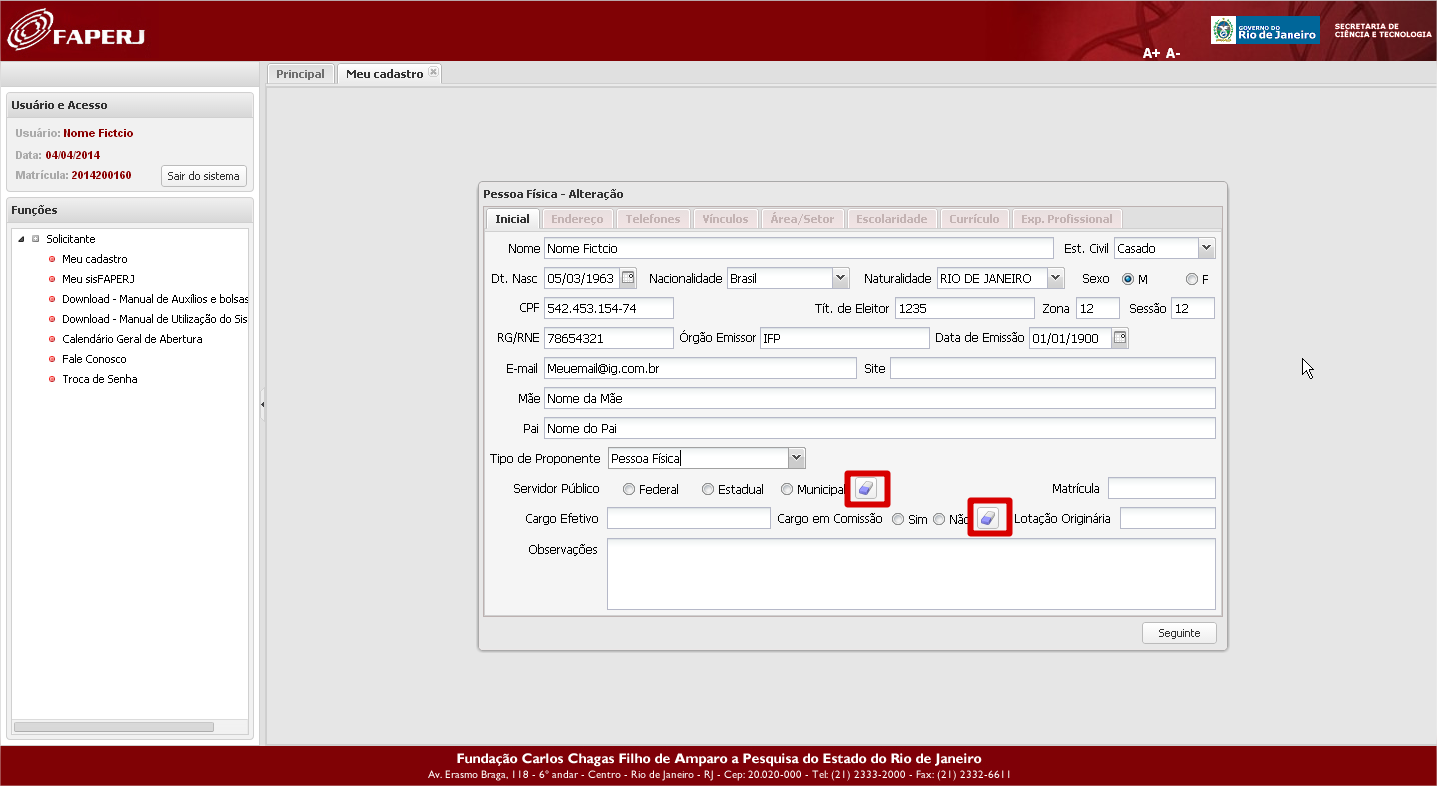Image resolution: width=1437 pixels, height=786 pixels.
Task: Click the Tít. de Eleitor field
Action: click(x=964, y=308)
